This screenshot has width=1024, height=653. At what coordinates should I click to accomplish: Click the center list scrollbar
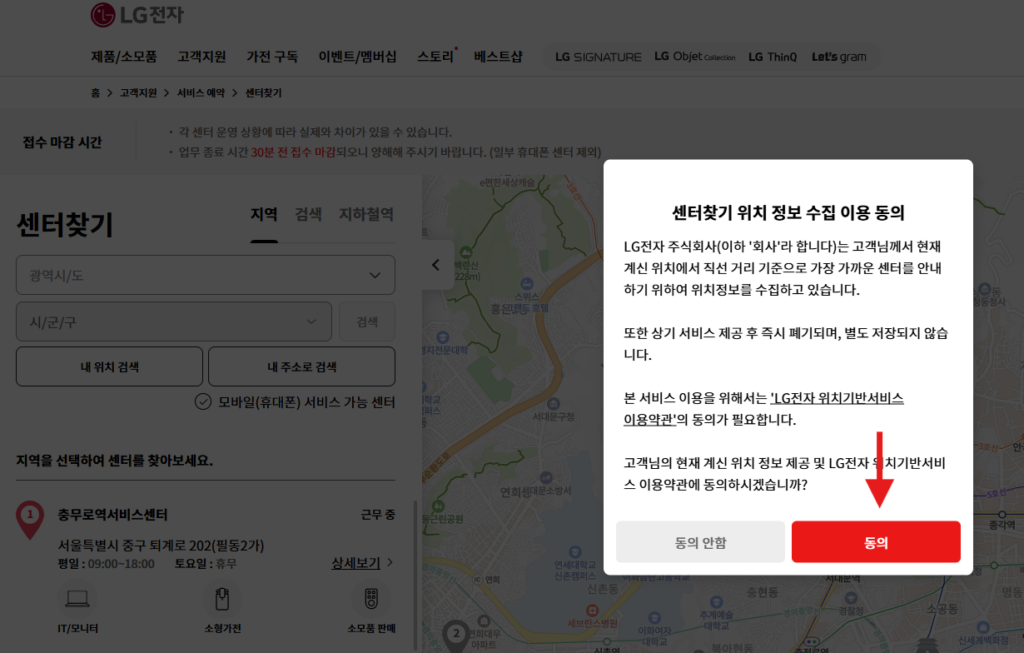pos(415,575)
